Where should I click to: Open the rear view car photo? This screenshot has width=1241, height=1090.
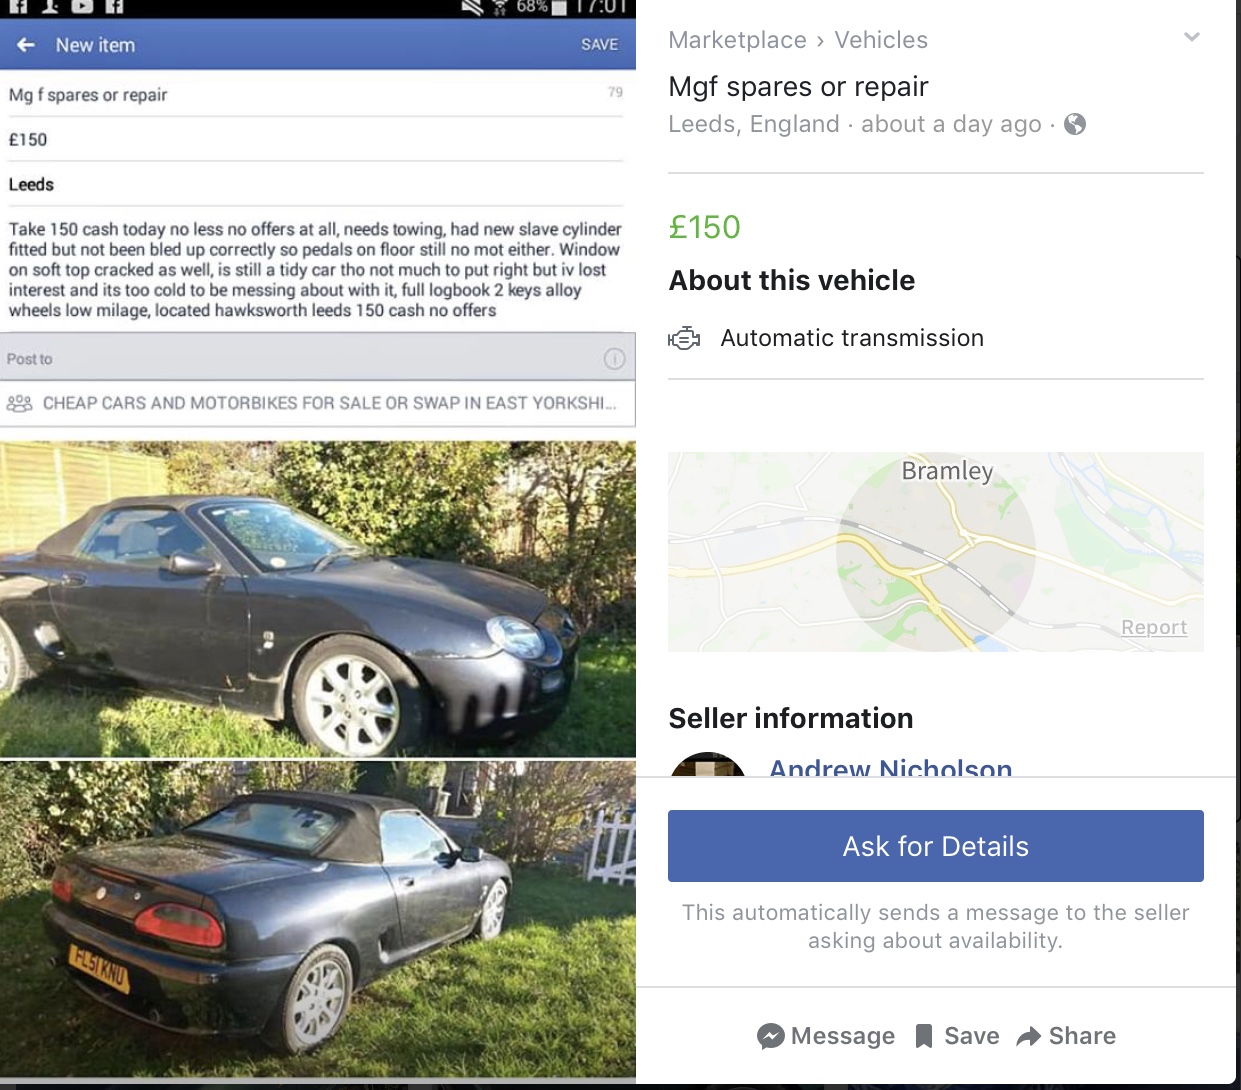coord(317,919)
